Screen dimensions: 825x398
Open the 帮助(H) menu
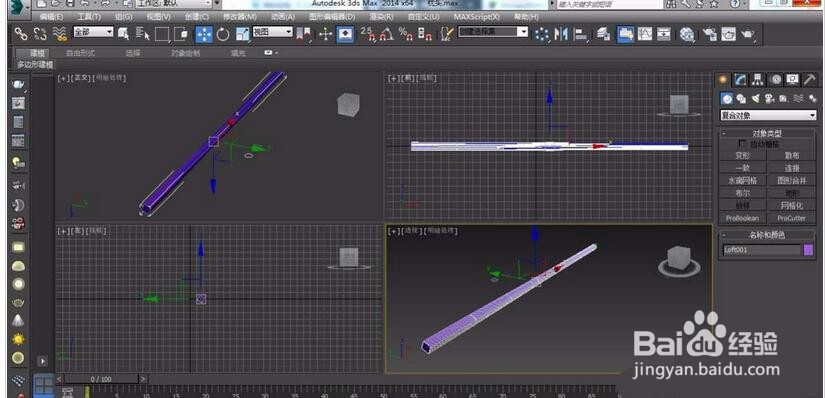tap(526, 17)
